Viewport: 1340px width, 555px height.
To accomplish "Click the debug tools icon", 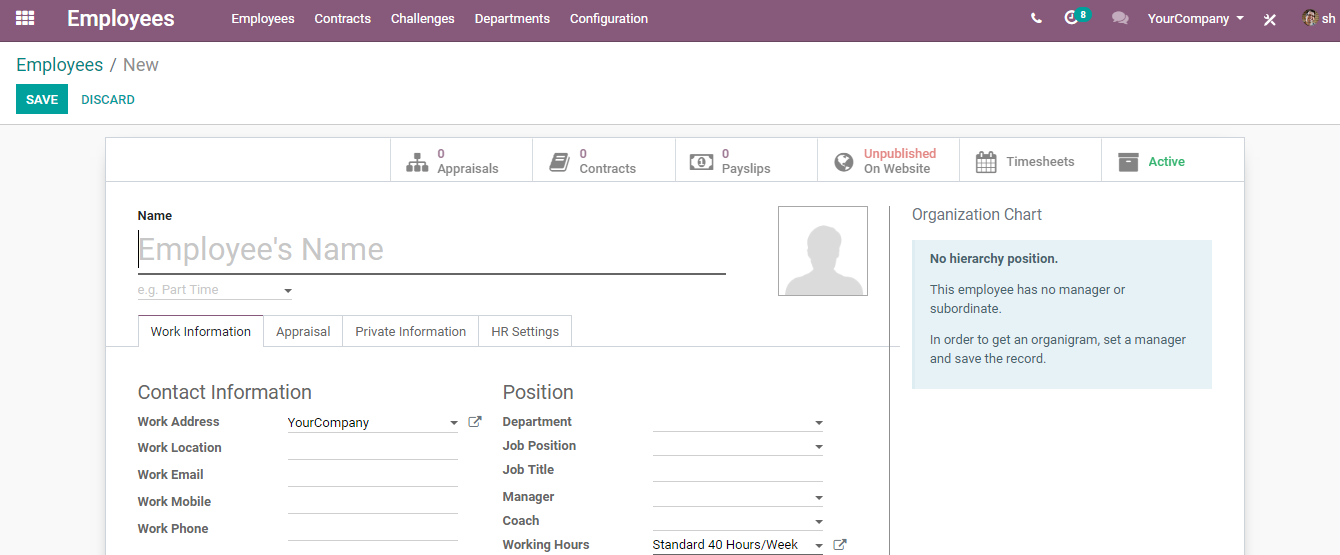I will pyautogui.click(x=1270, y=19).
